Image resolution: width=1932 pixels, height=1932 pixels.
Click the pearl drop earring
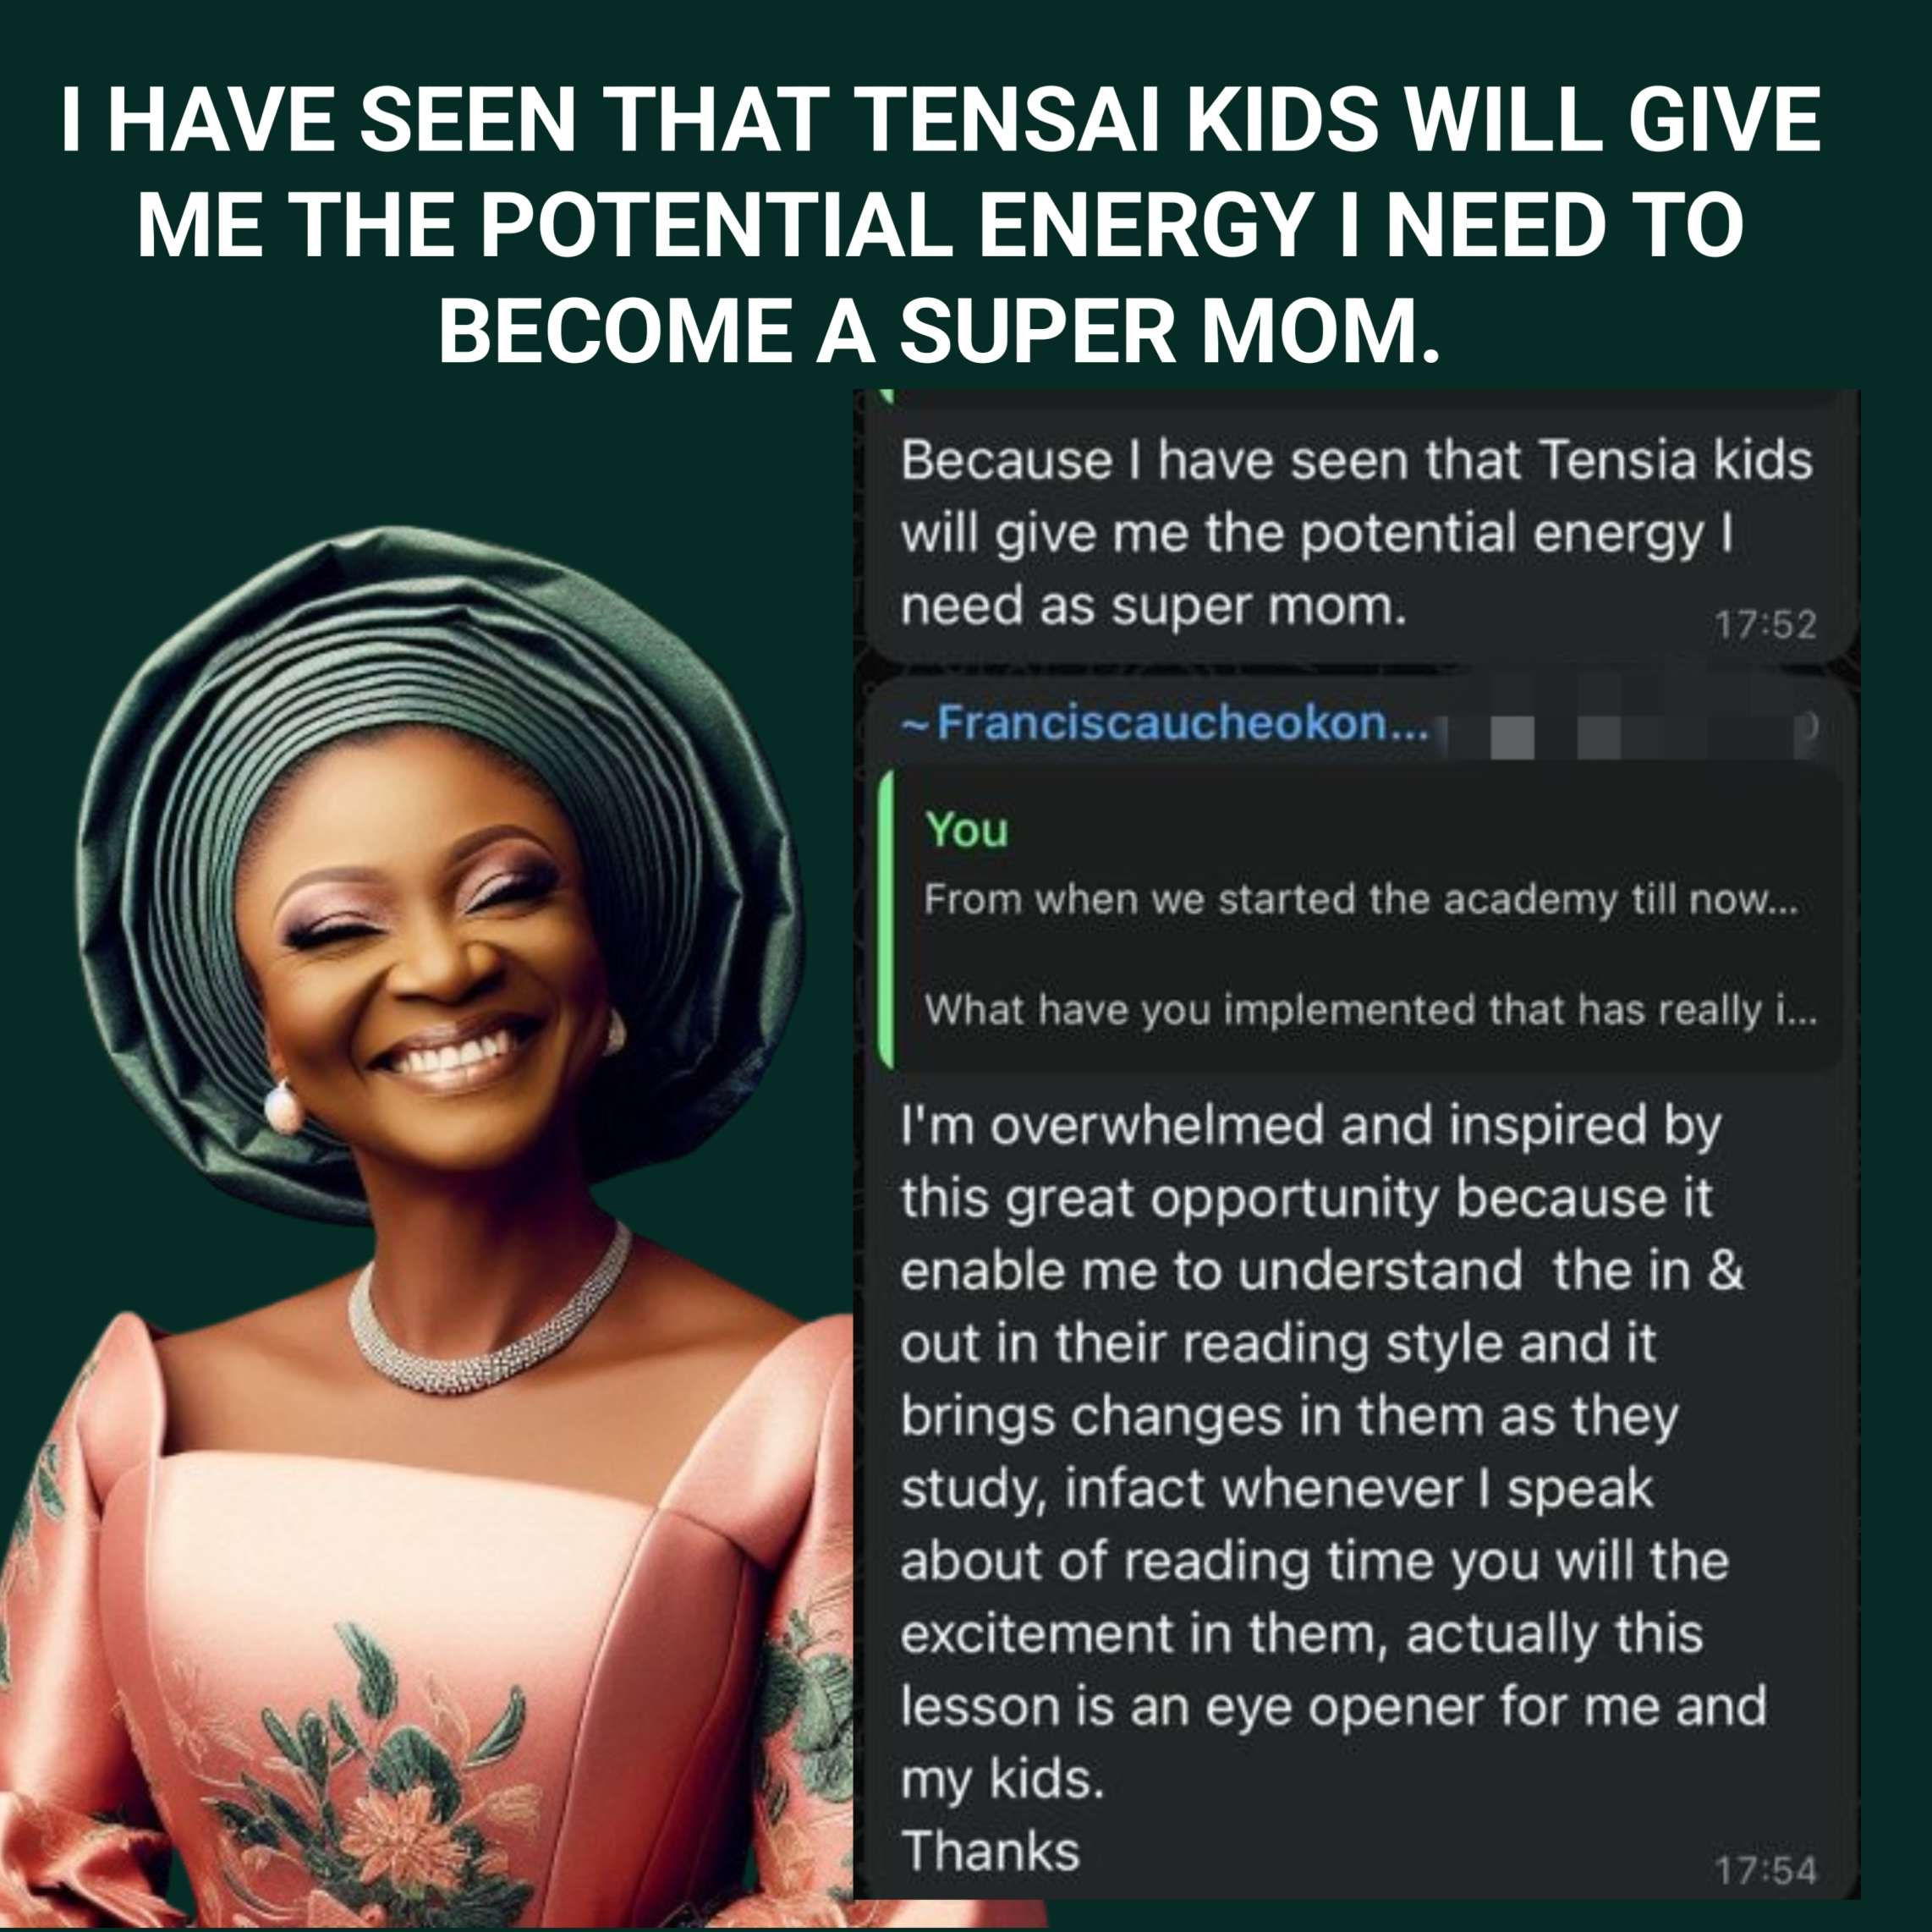[283, 1108]
